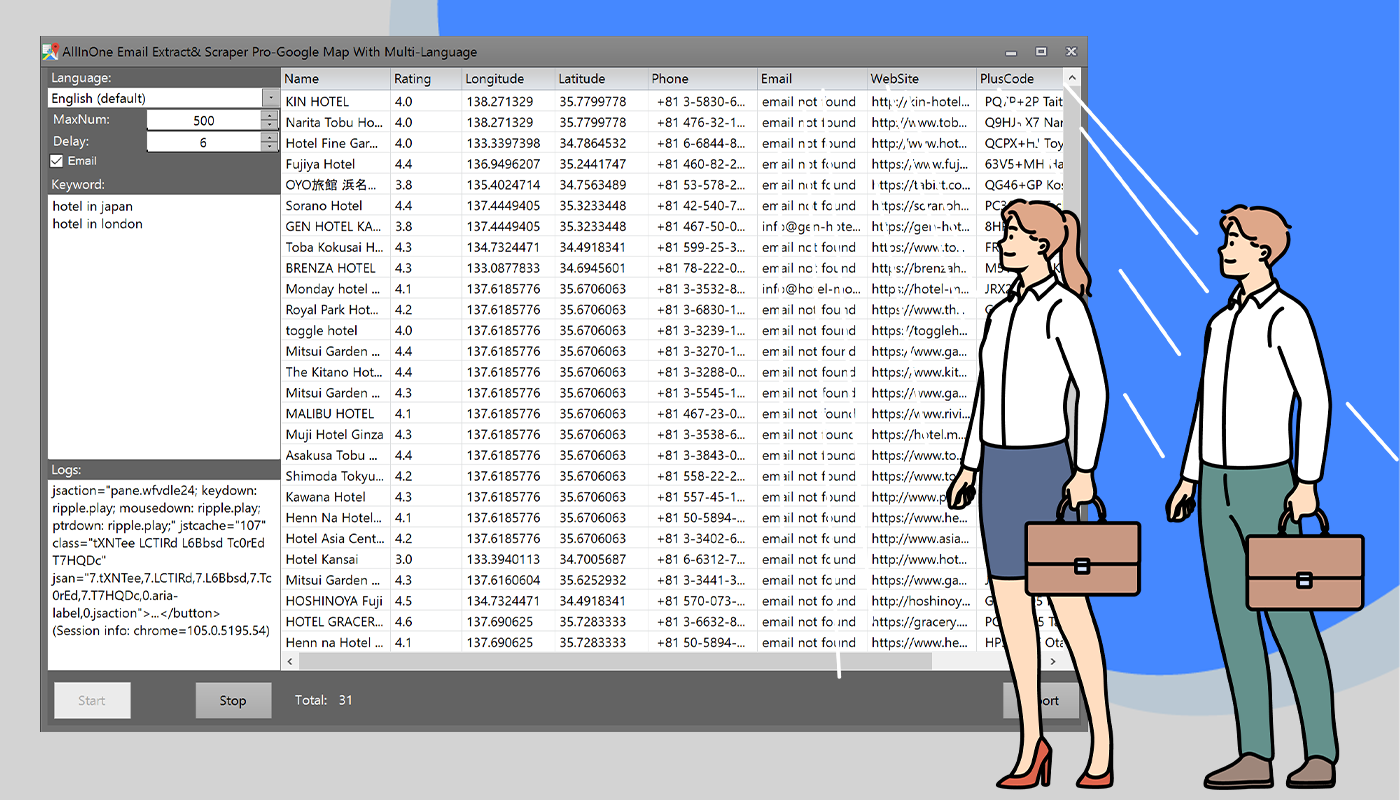Click the horizontal scrollbar thumb
The image size is (1400, 800).
click(615, 662)
